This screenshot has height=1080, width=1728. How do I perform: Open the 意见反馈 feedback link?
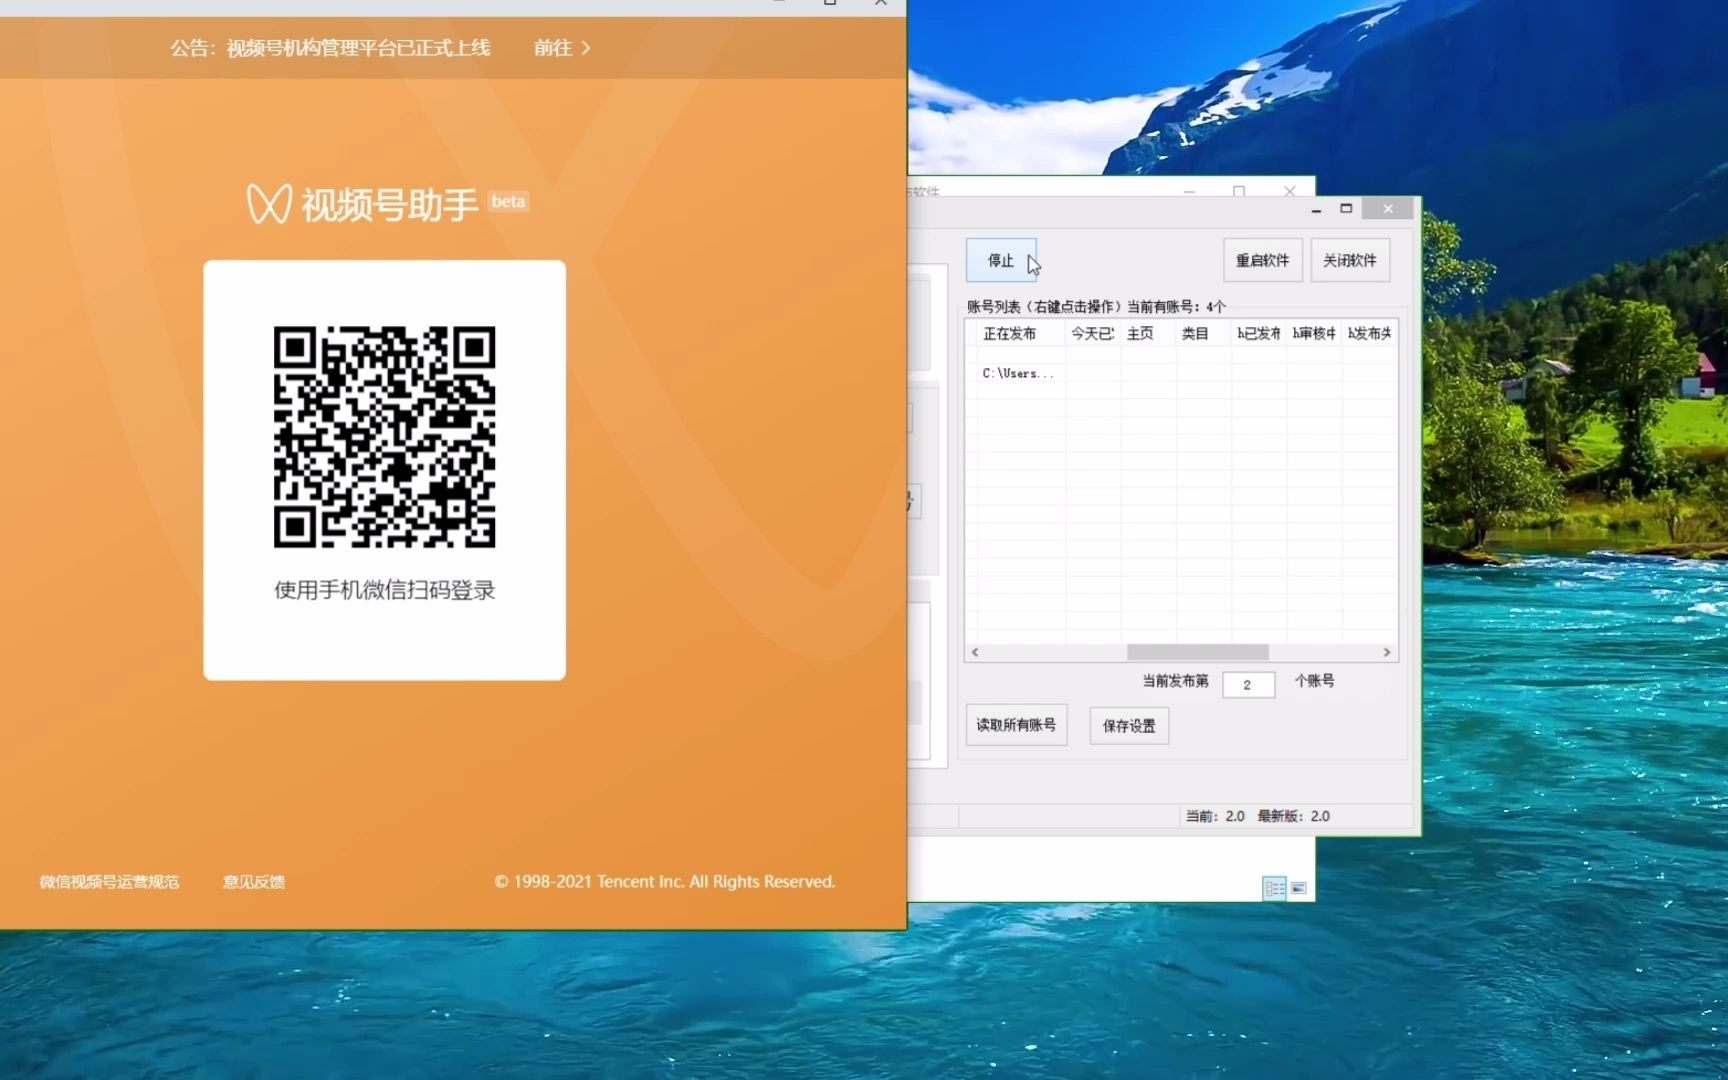(253, 882)
